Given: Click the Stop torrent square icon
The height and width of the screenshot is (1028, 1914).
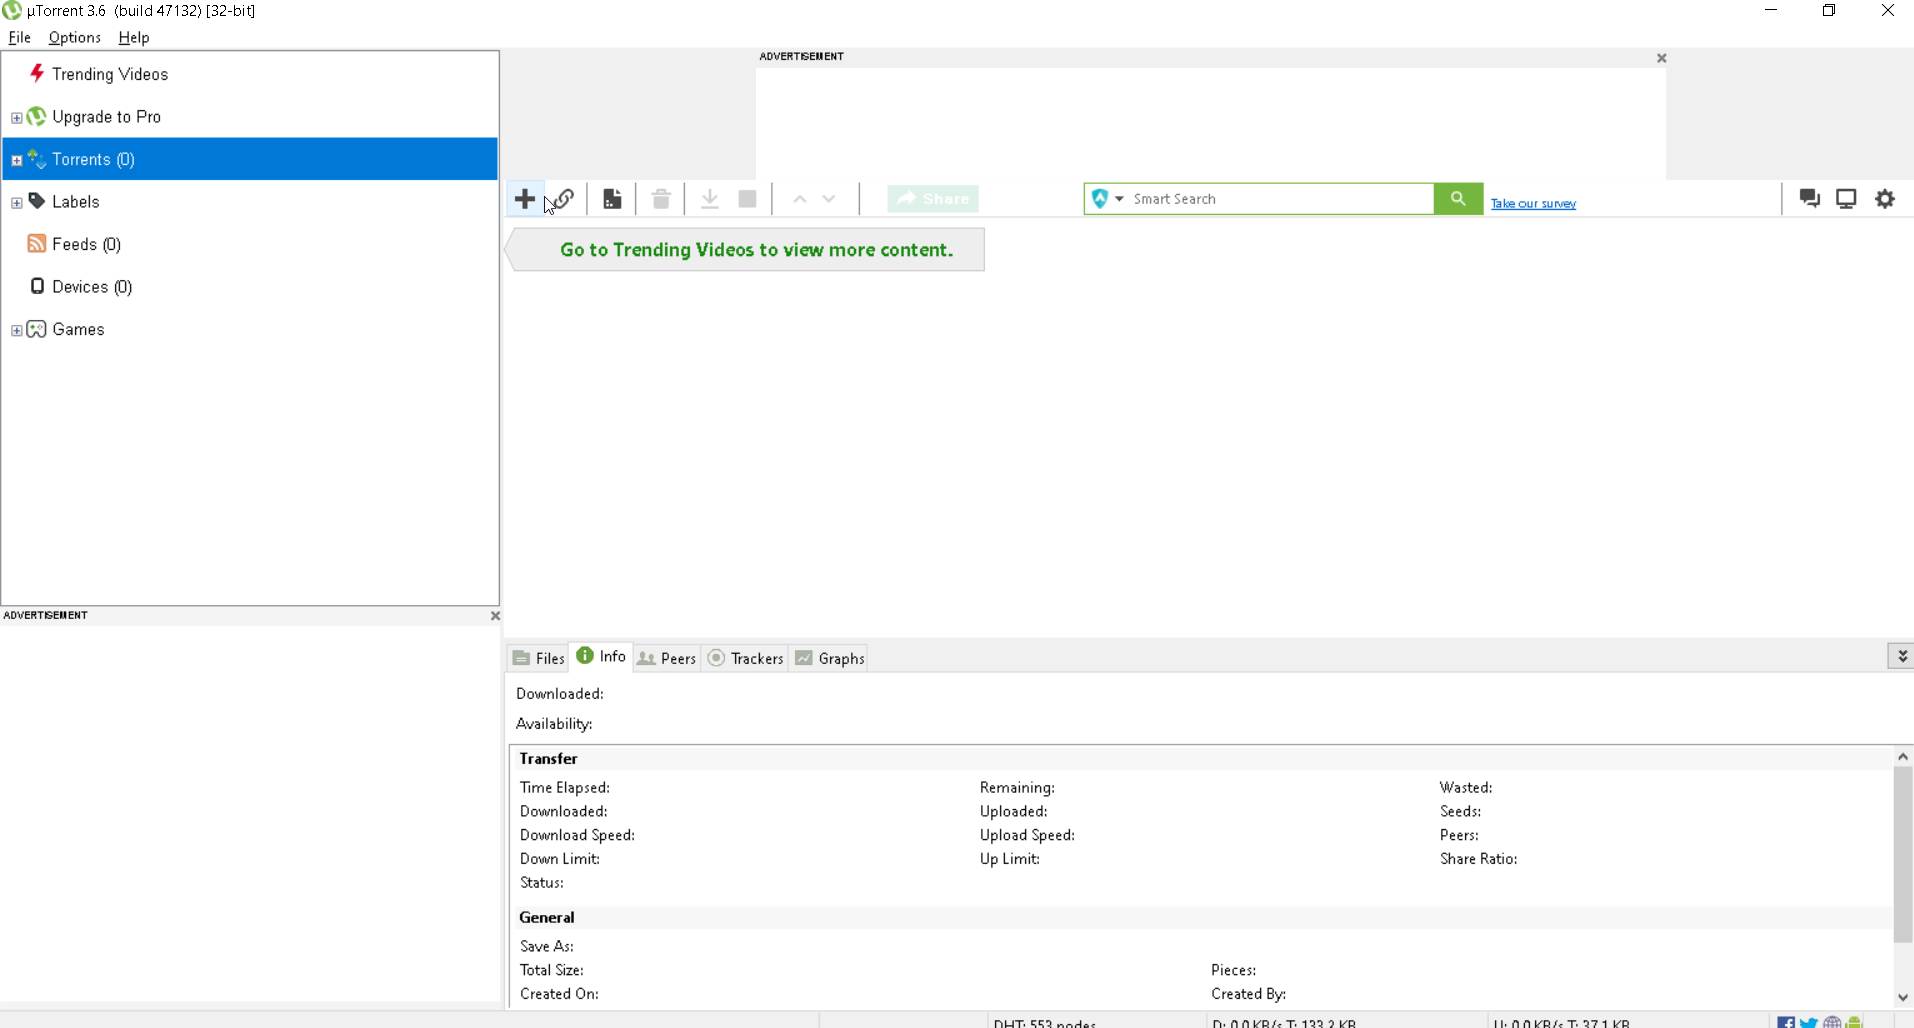Looking at the screenshot, I should [x=747, y=199].
